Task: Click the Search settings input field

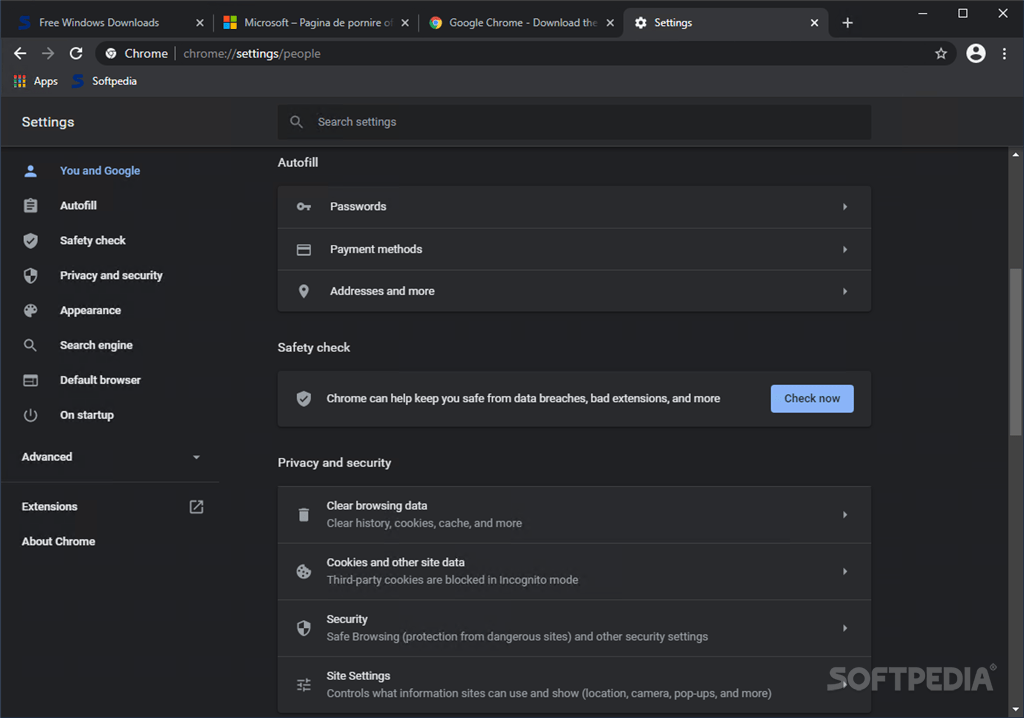Action: click(x=574, y=122)
